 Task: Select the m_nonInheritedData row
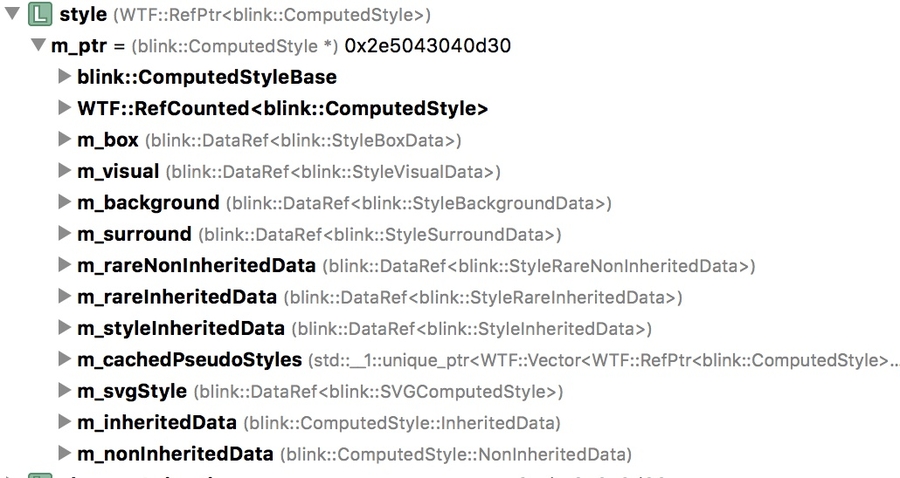click(x=175, y=454)
